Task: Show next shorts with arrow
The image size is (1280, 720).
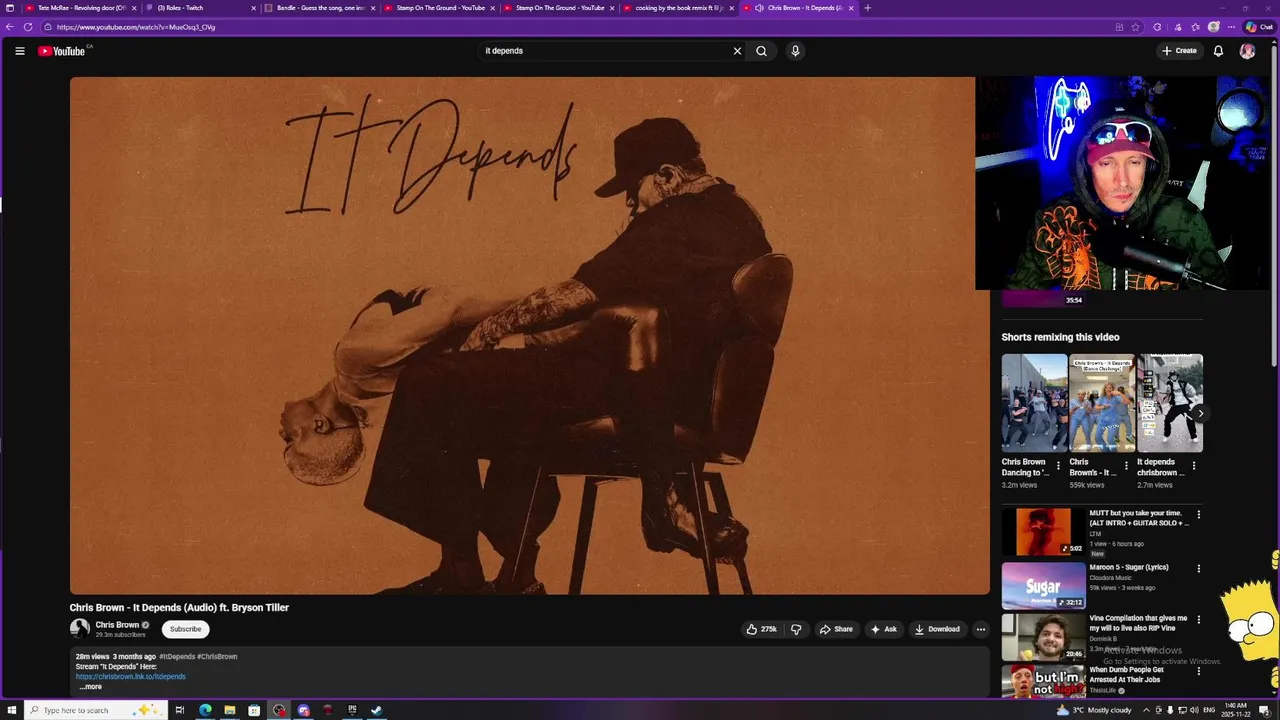Action: click(x=1200, y=413)
